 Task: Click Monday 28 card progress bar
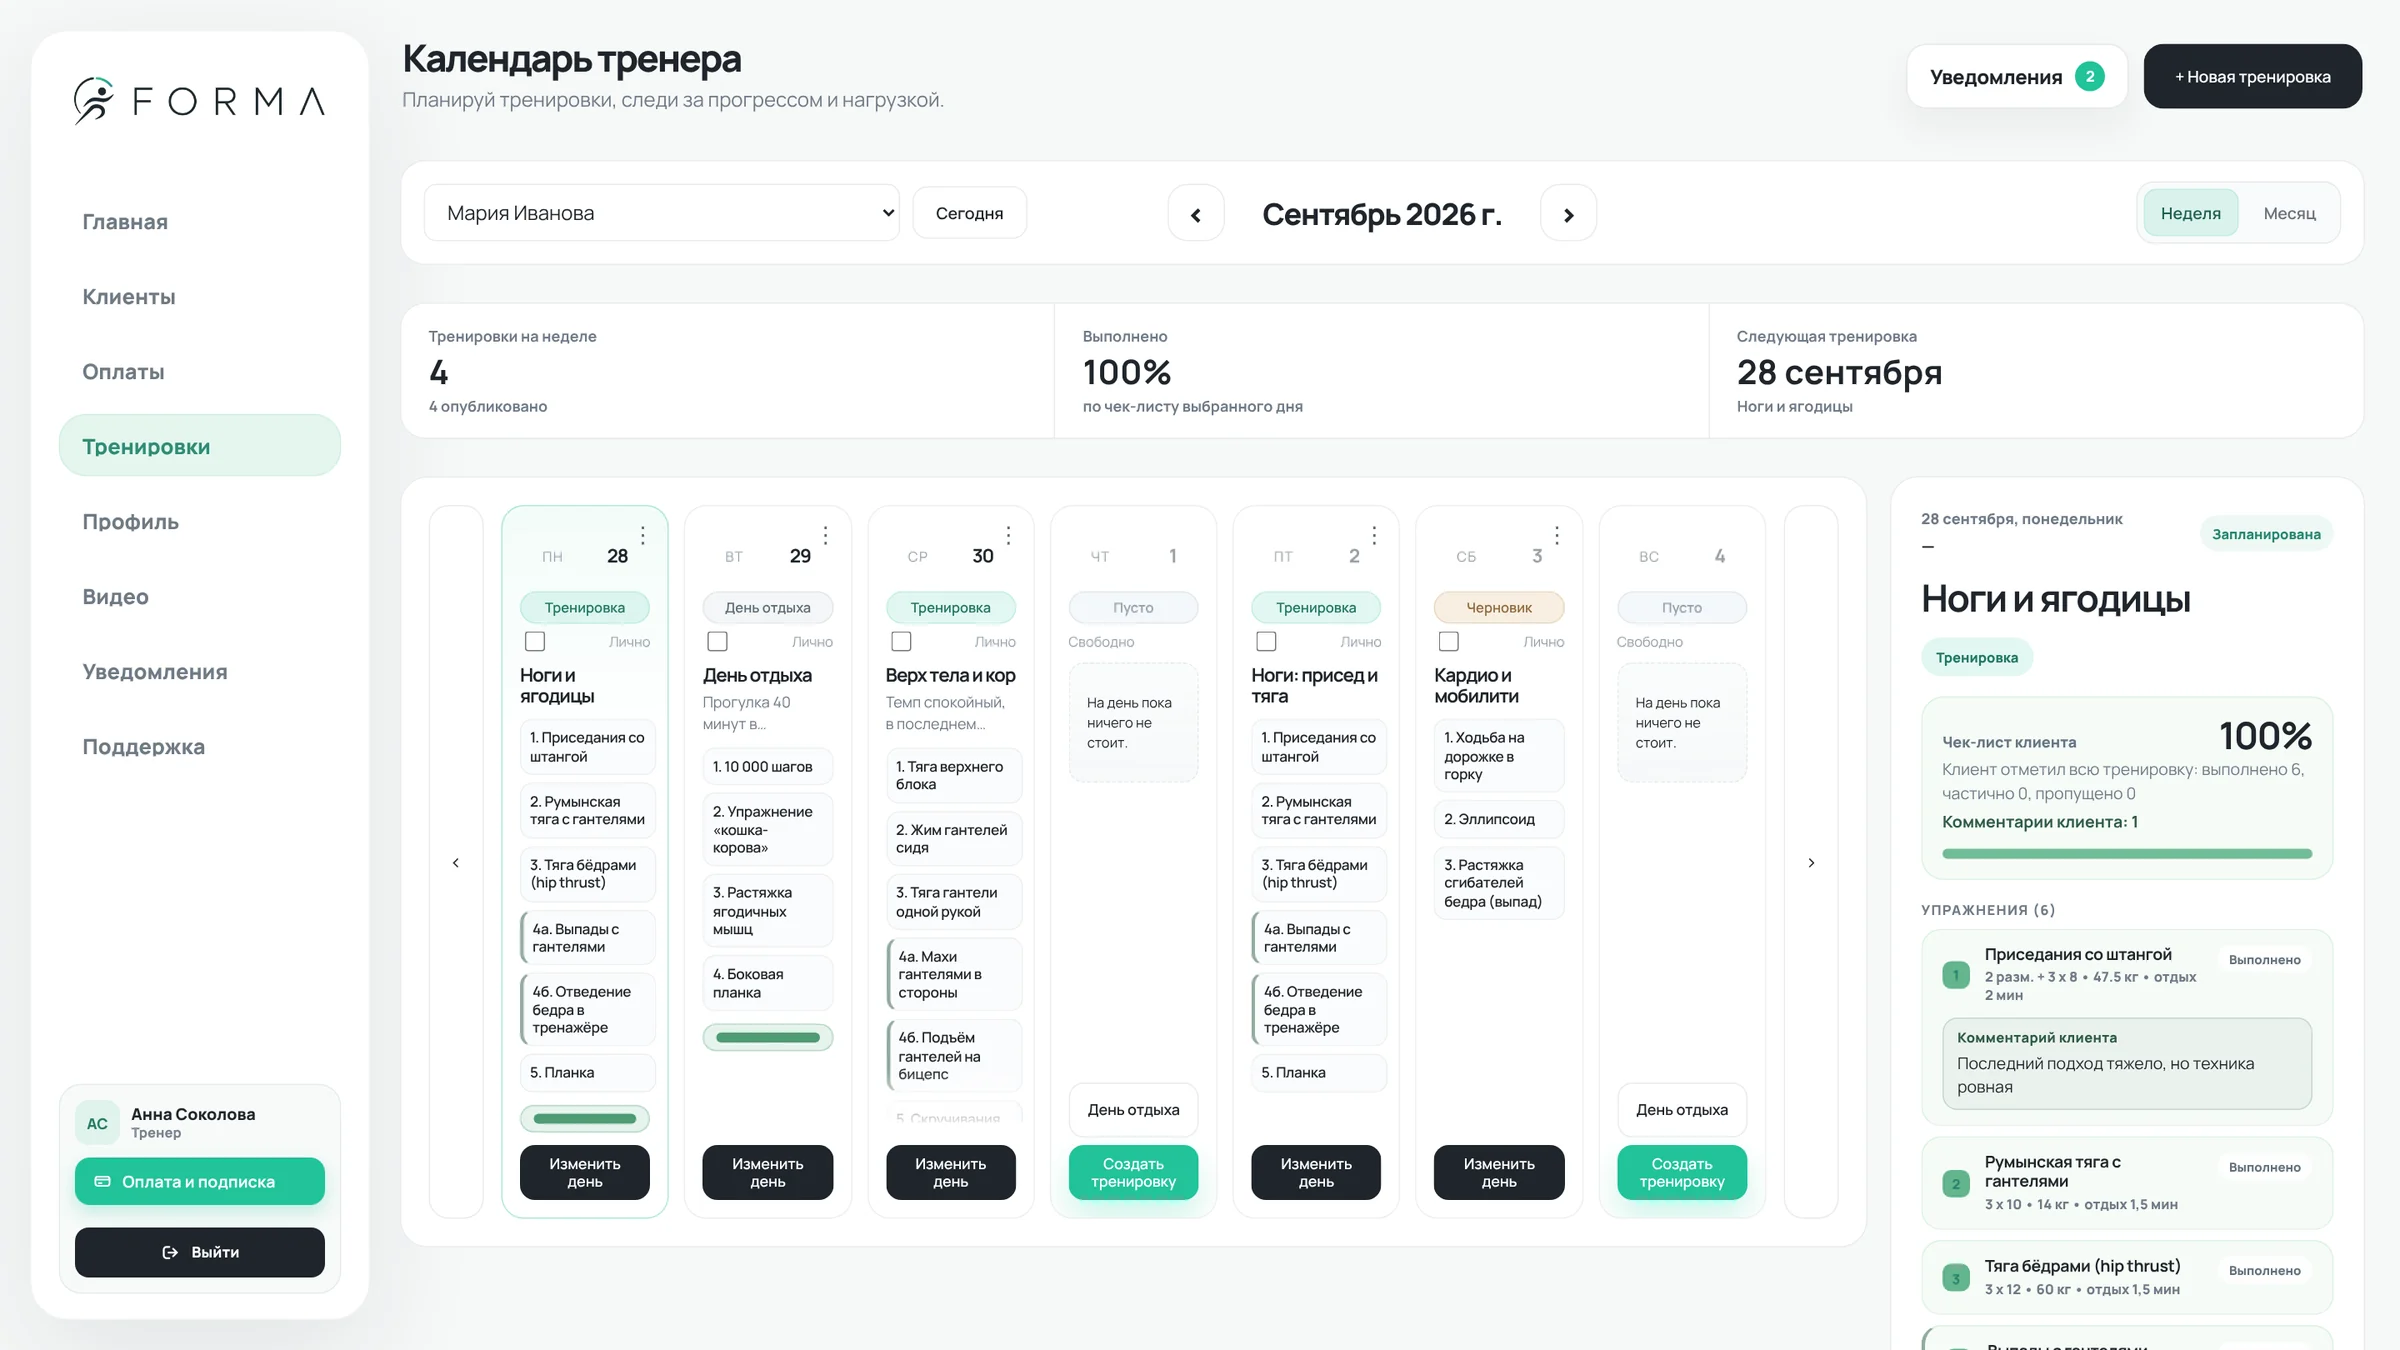(585, 1118)
